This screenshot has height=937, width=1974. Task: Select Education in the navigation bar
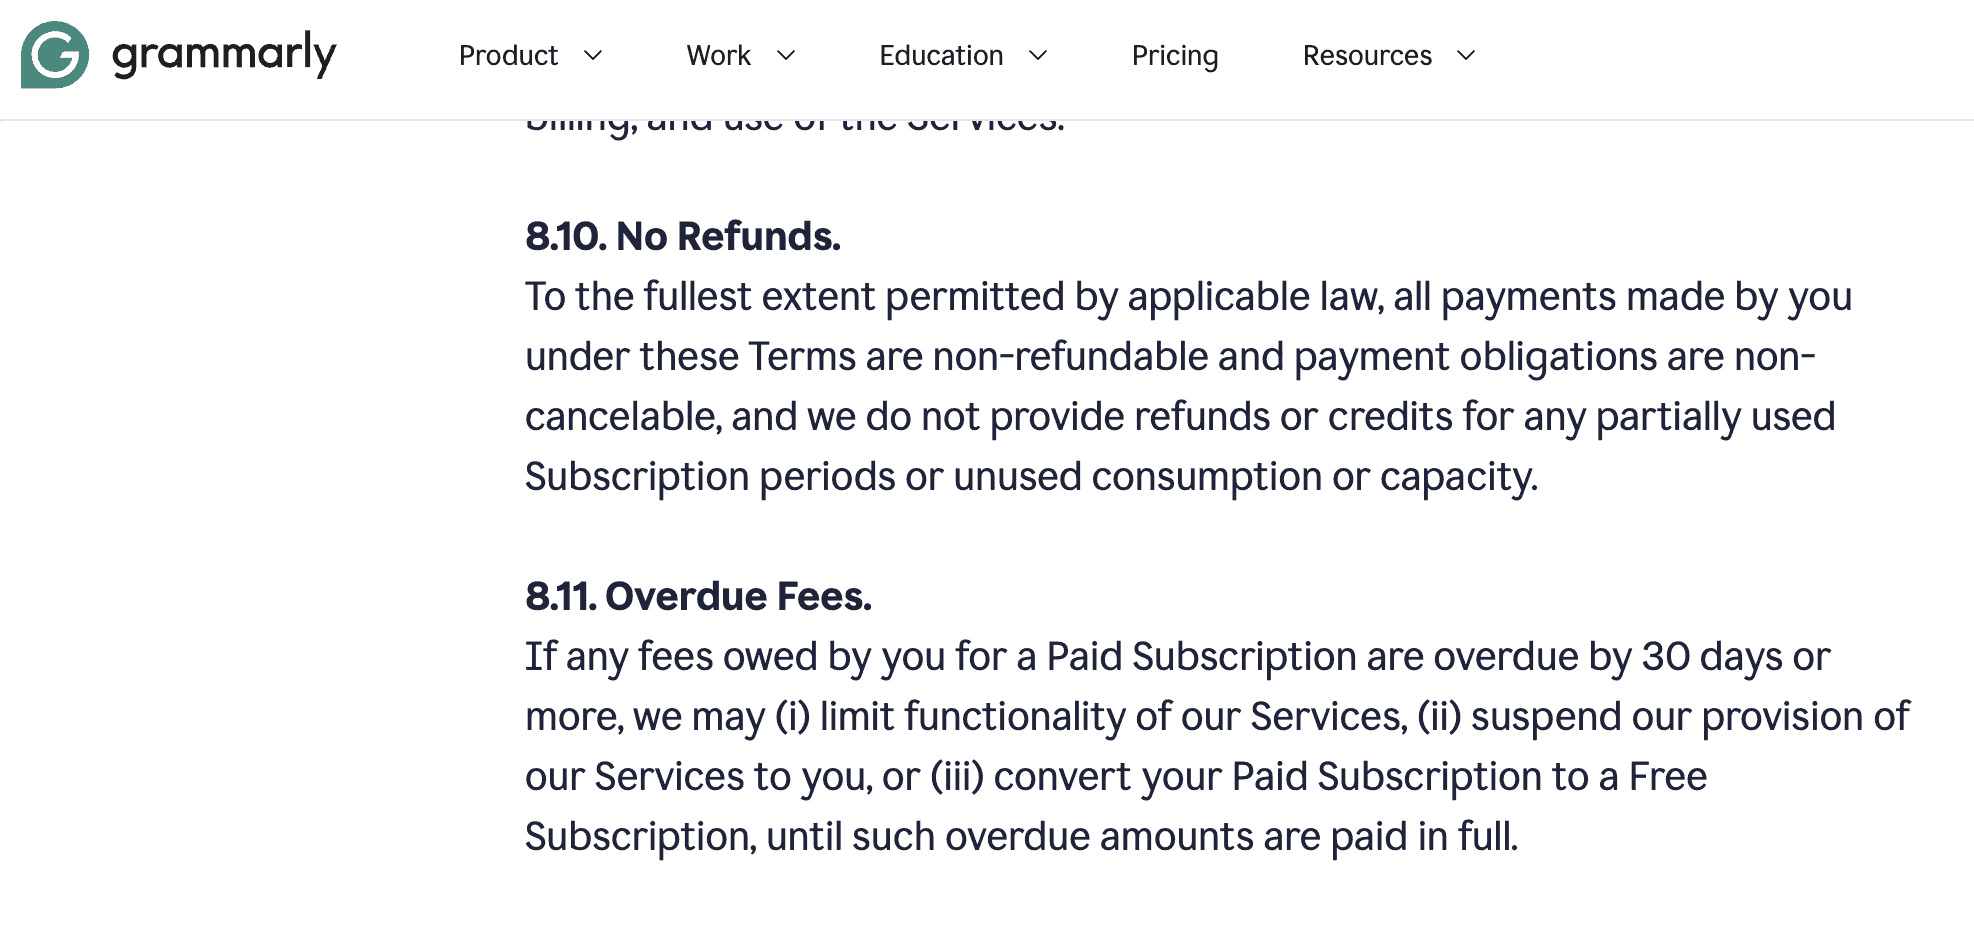[940, 56]
